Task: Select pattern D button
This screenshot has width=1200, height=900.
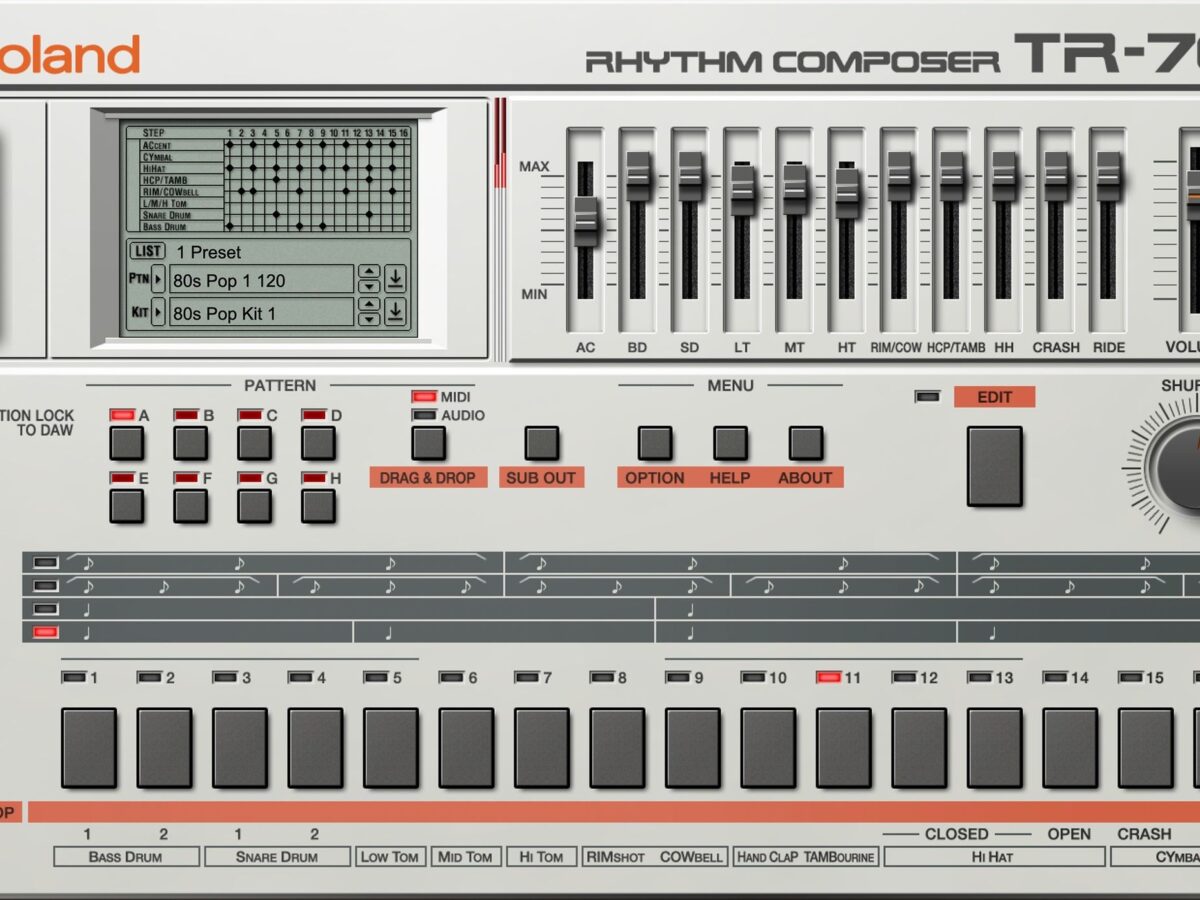Action: (x=319, y=443)
